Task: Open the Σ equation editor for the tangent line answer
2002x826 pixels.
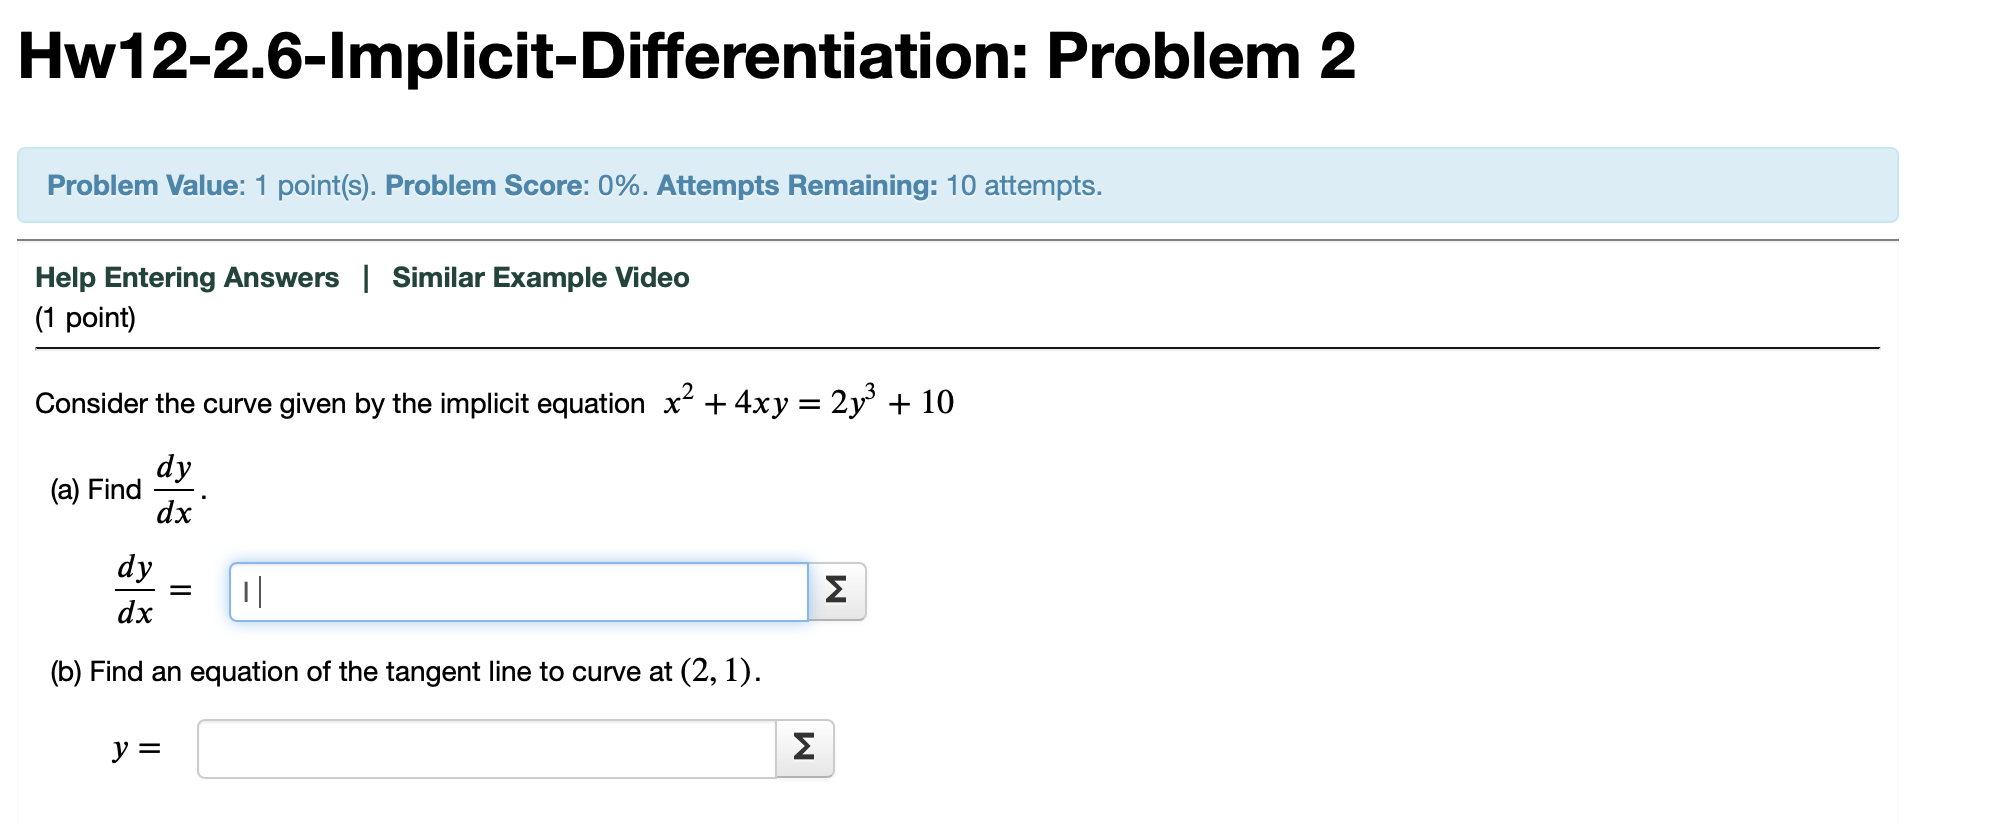Action: 804,747
